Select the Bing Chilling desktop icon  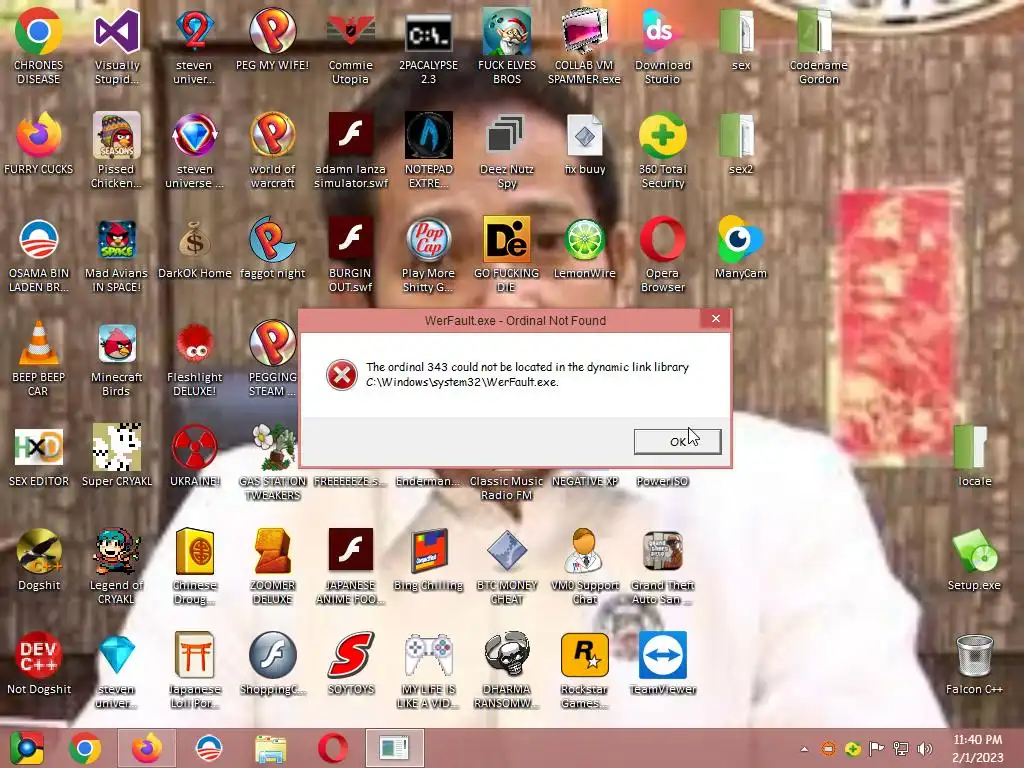[428, 560]
